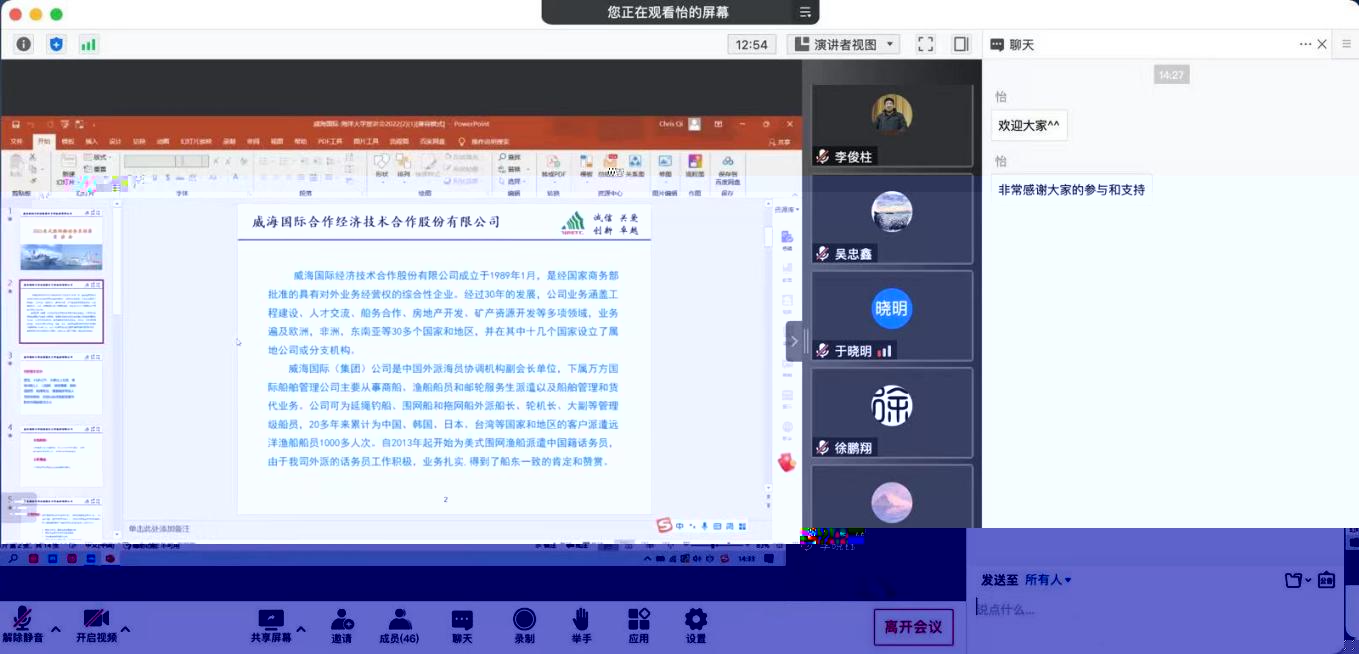This screenshot has height=654, width=1359.
Task: Toggle the side panel layout icon
Action: pos(961,44)
